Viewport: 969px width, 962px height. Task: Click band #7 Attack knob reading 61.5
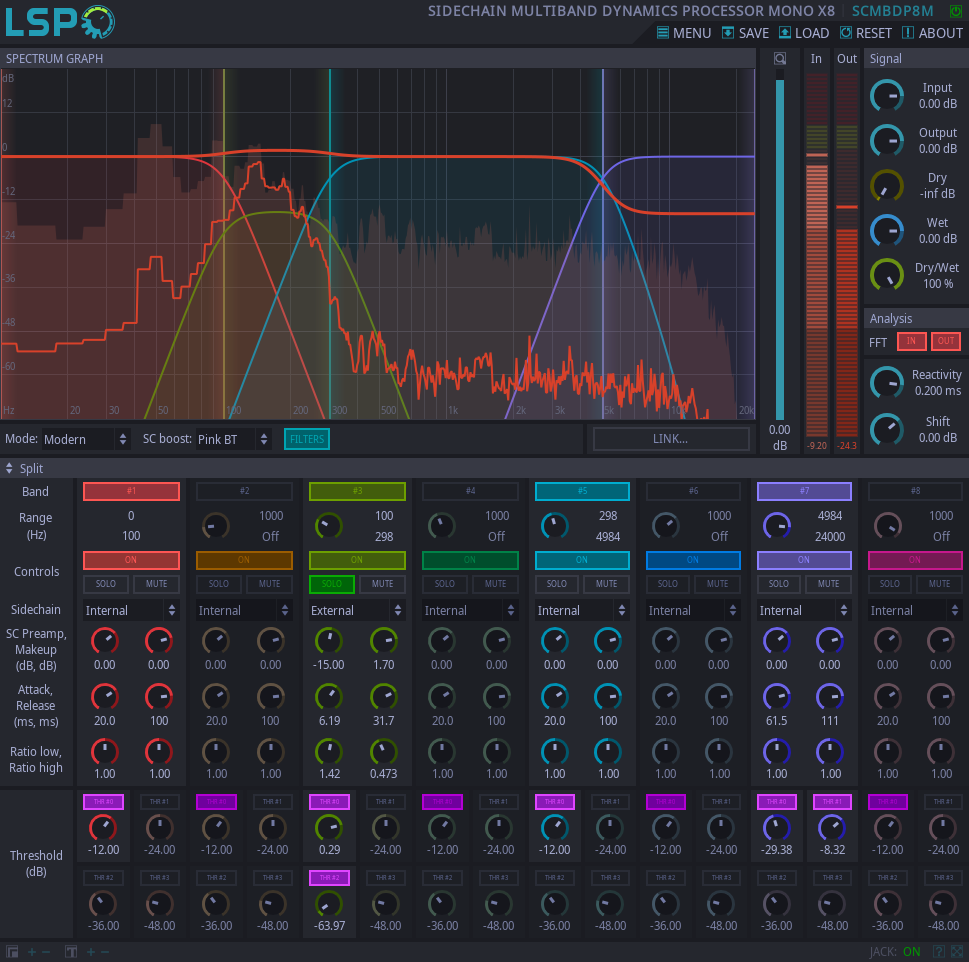pos(777,697)
